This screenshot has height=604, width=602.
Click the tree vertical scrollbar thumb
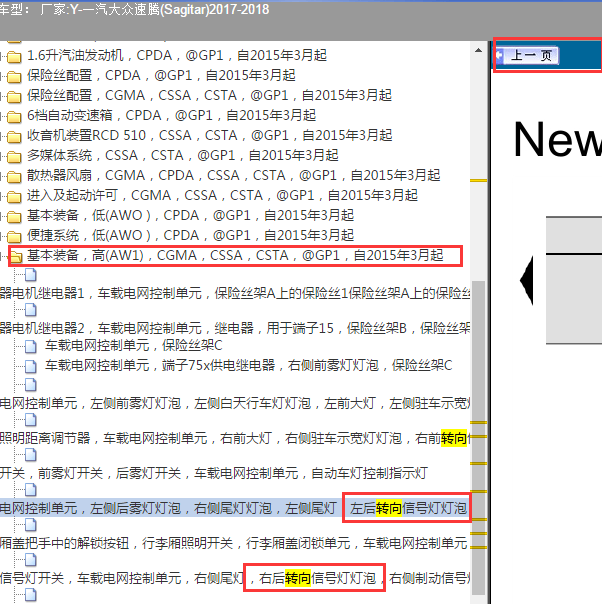click(x=478, y=438)
